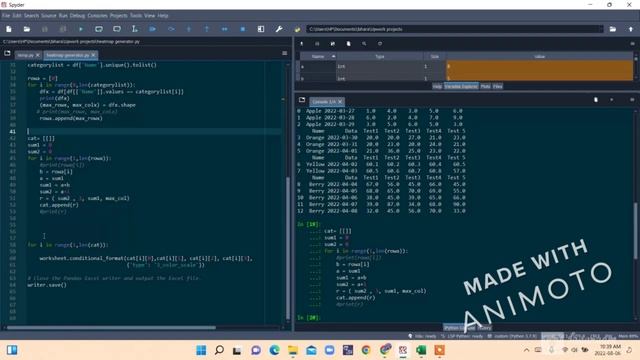Step out of function (return) in debugger
Viewport: 640px width, 360px height.
tap(207, 29)
